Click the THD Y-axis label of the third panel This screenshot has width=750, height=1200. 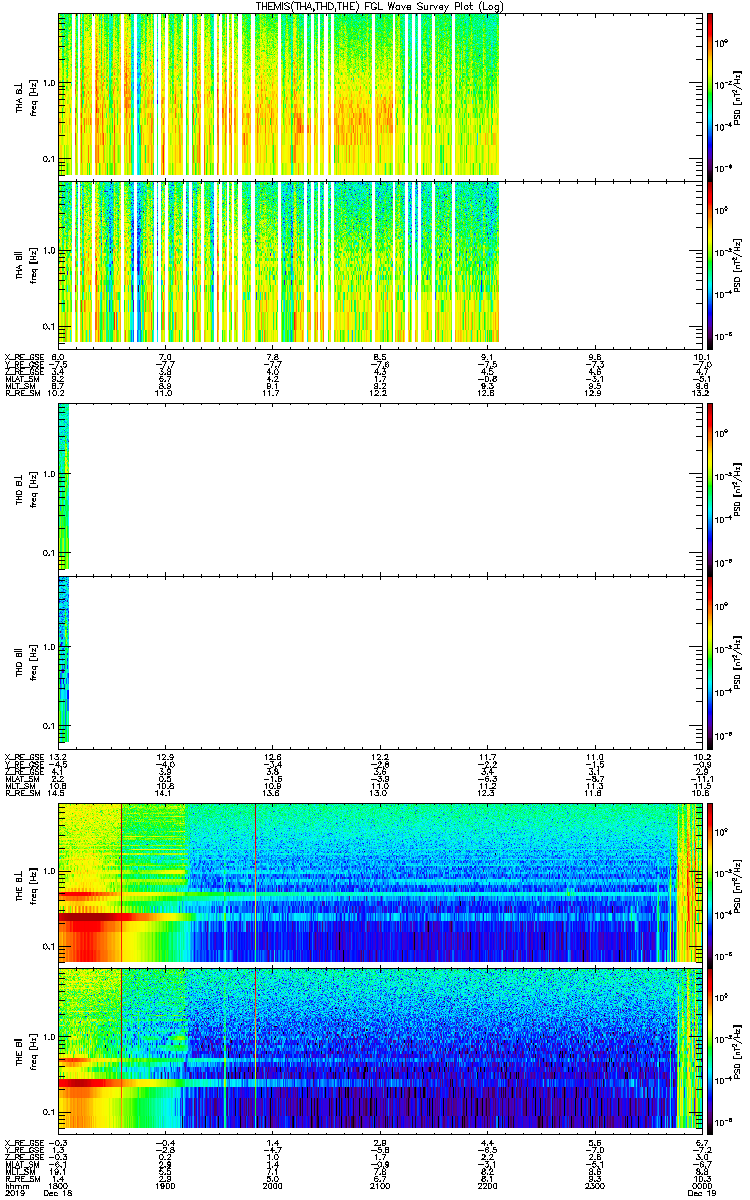pos(24,488)
